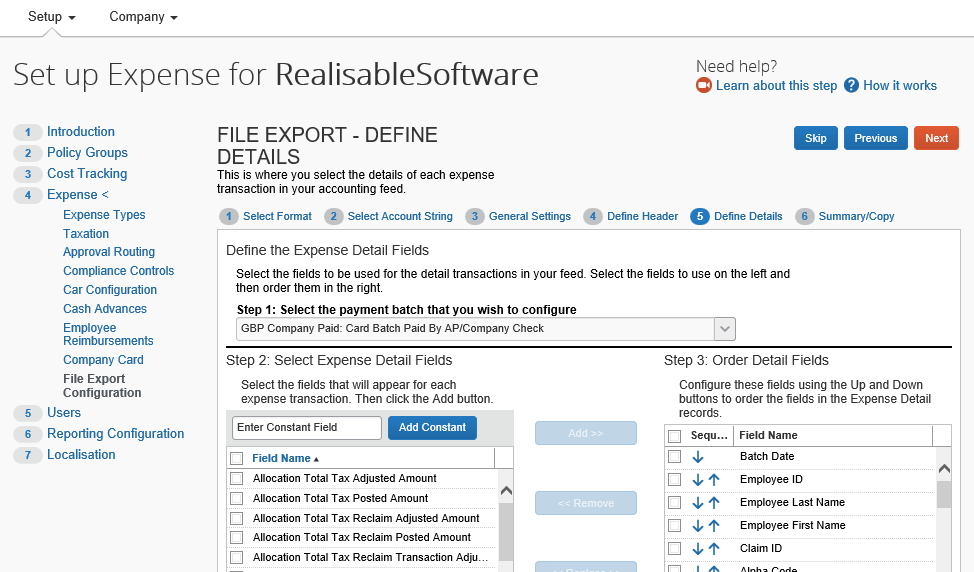This screenshot has height=572, width=974.
Task: Move Employee ID up with arrow
Action: [714, 480]
